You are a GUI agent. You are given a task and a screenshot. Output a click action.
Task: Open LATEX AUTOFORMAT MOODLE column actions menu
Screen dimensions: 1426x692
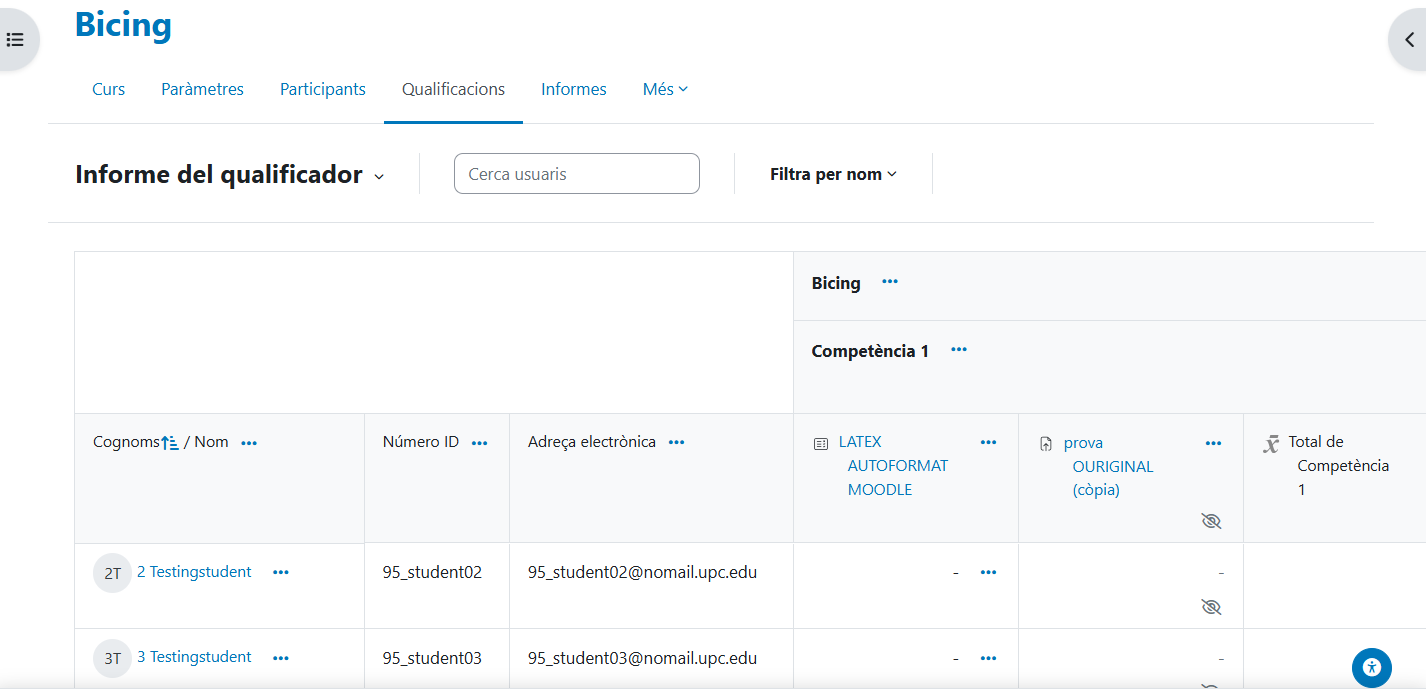coord(988,443)
